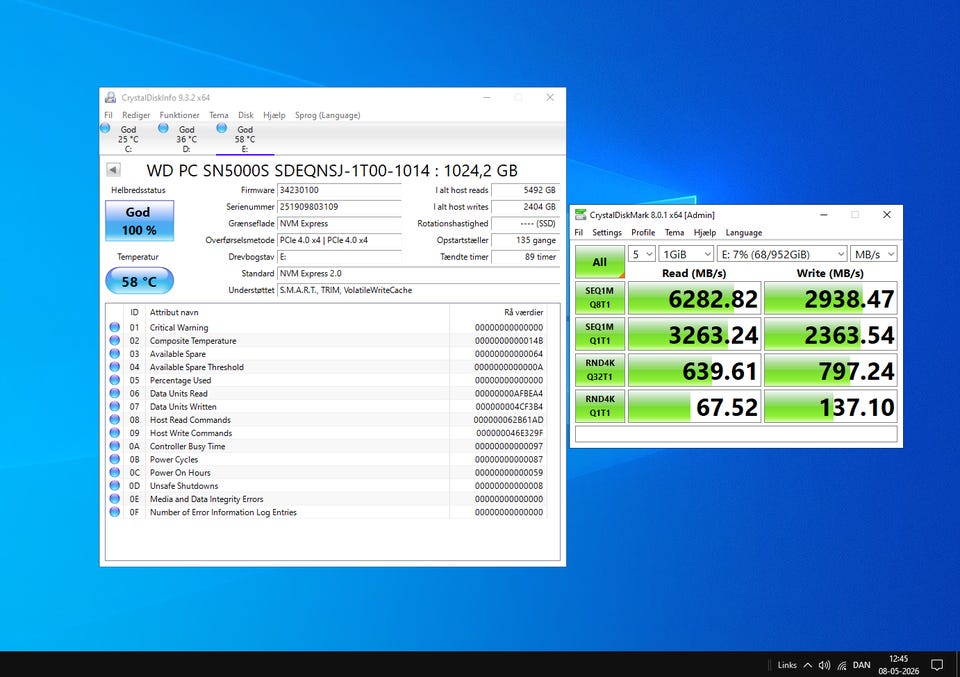This screenshot has height=677, width=960.
Task: Show hidden tray icons chevron
Action: tap(808, 665)
